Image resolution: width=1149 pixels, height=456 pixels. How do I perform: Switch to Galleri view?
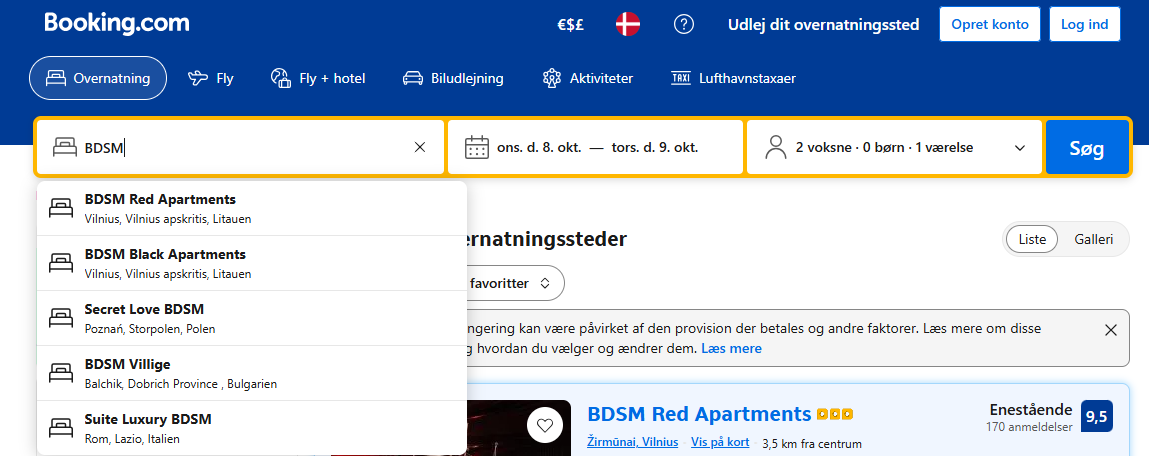(1093, 240)
